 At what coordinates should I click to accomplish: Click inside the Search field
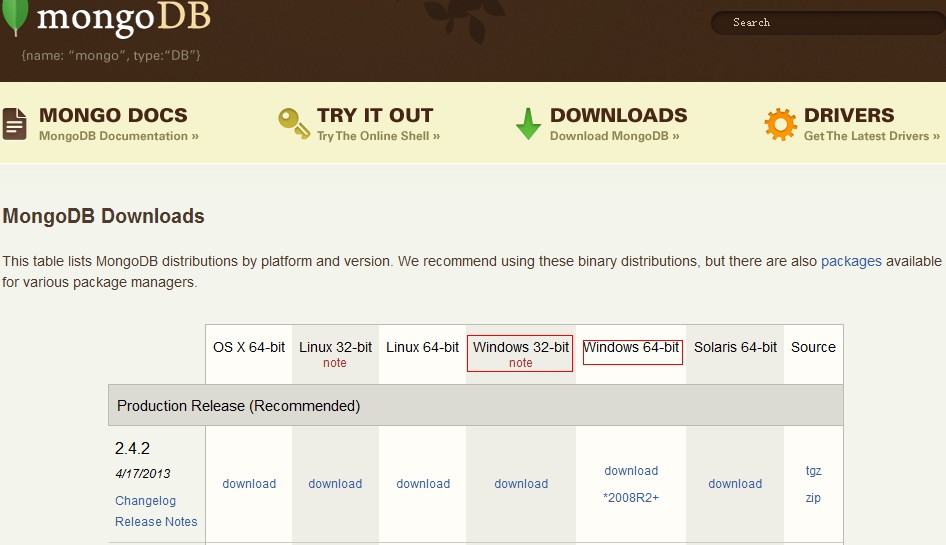[828, 23]
